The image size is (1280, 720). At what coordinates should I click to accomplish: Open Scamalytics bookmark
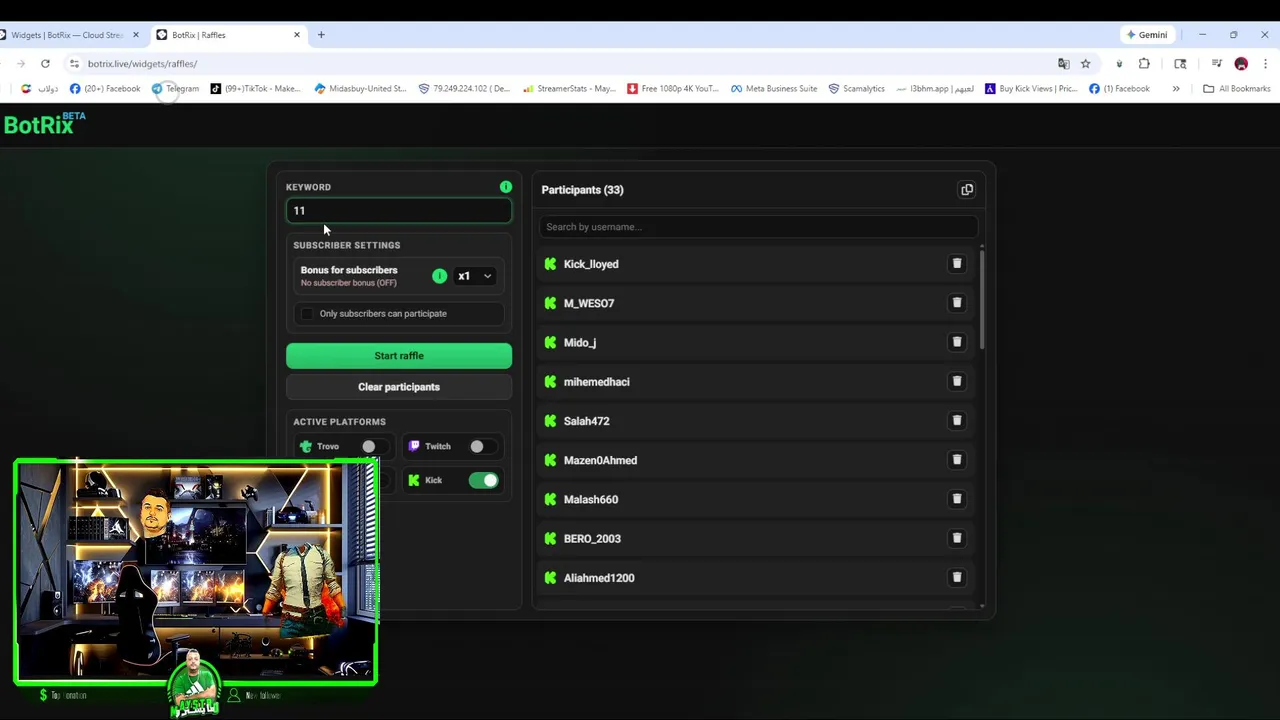[x=856, y=89]
